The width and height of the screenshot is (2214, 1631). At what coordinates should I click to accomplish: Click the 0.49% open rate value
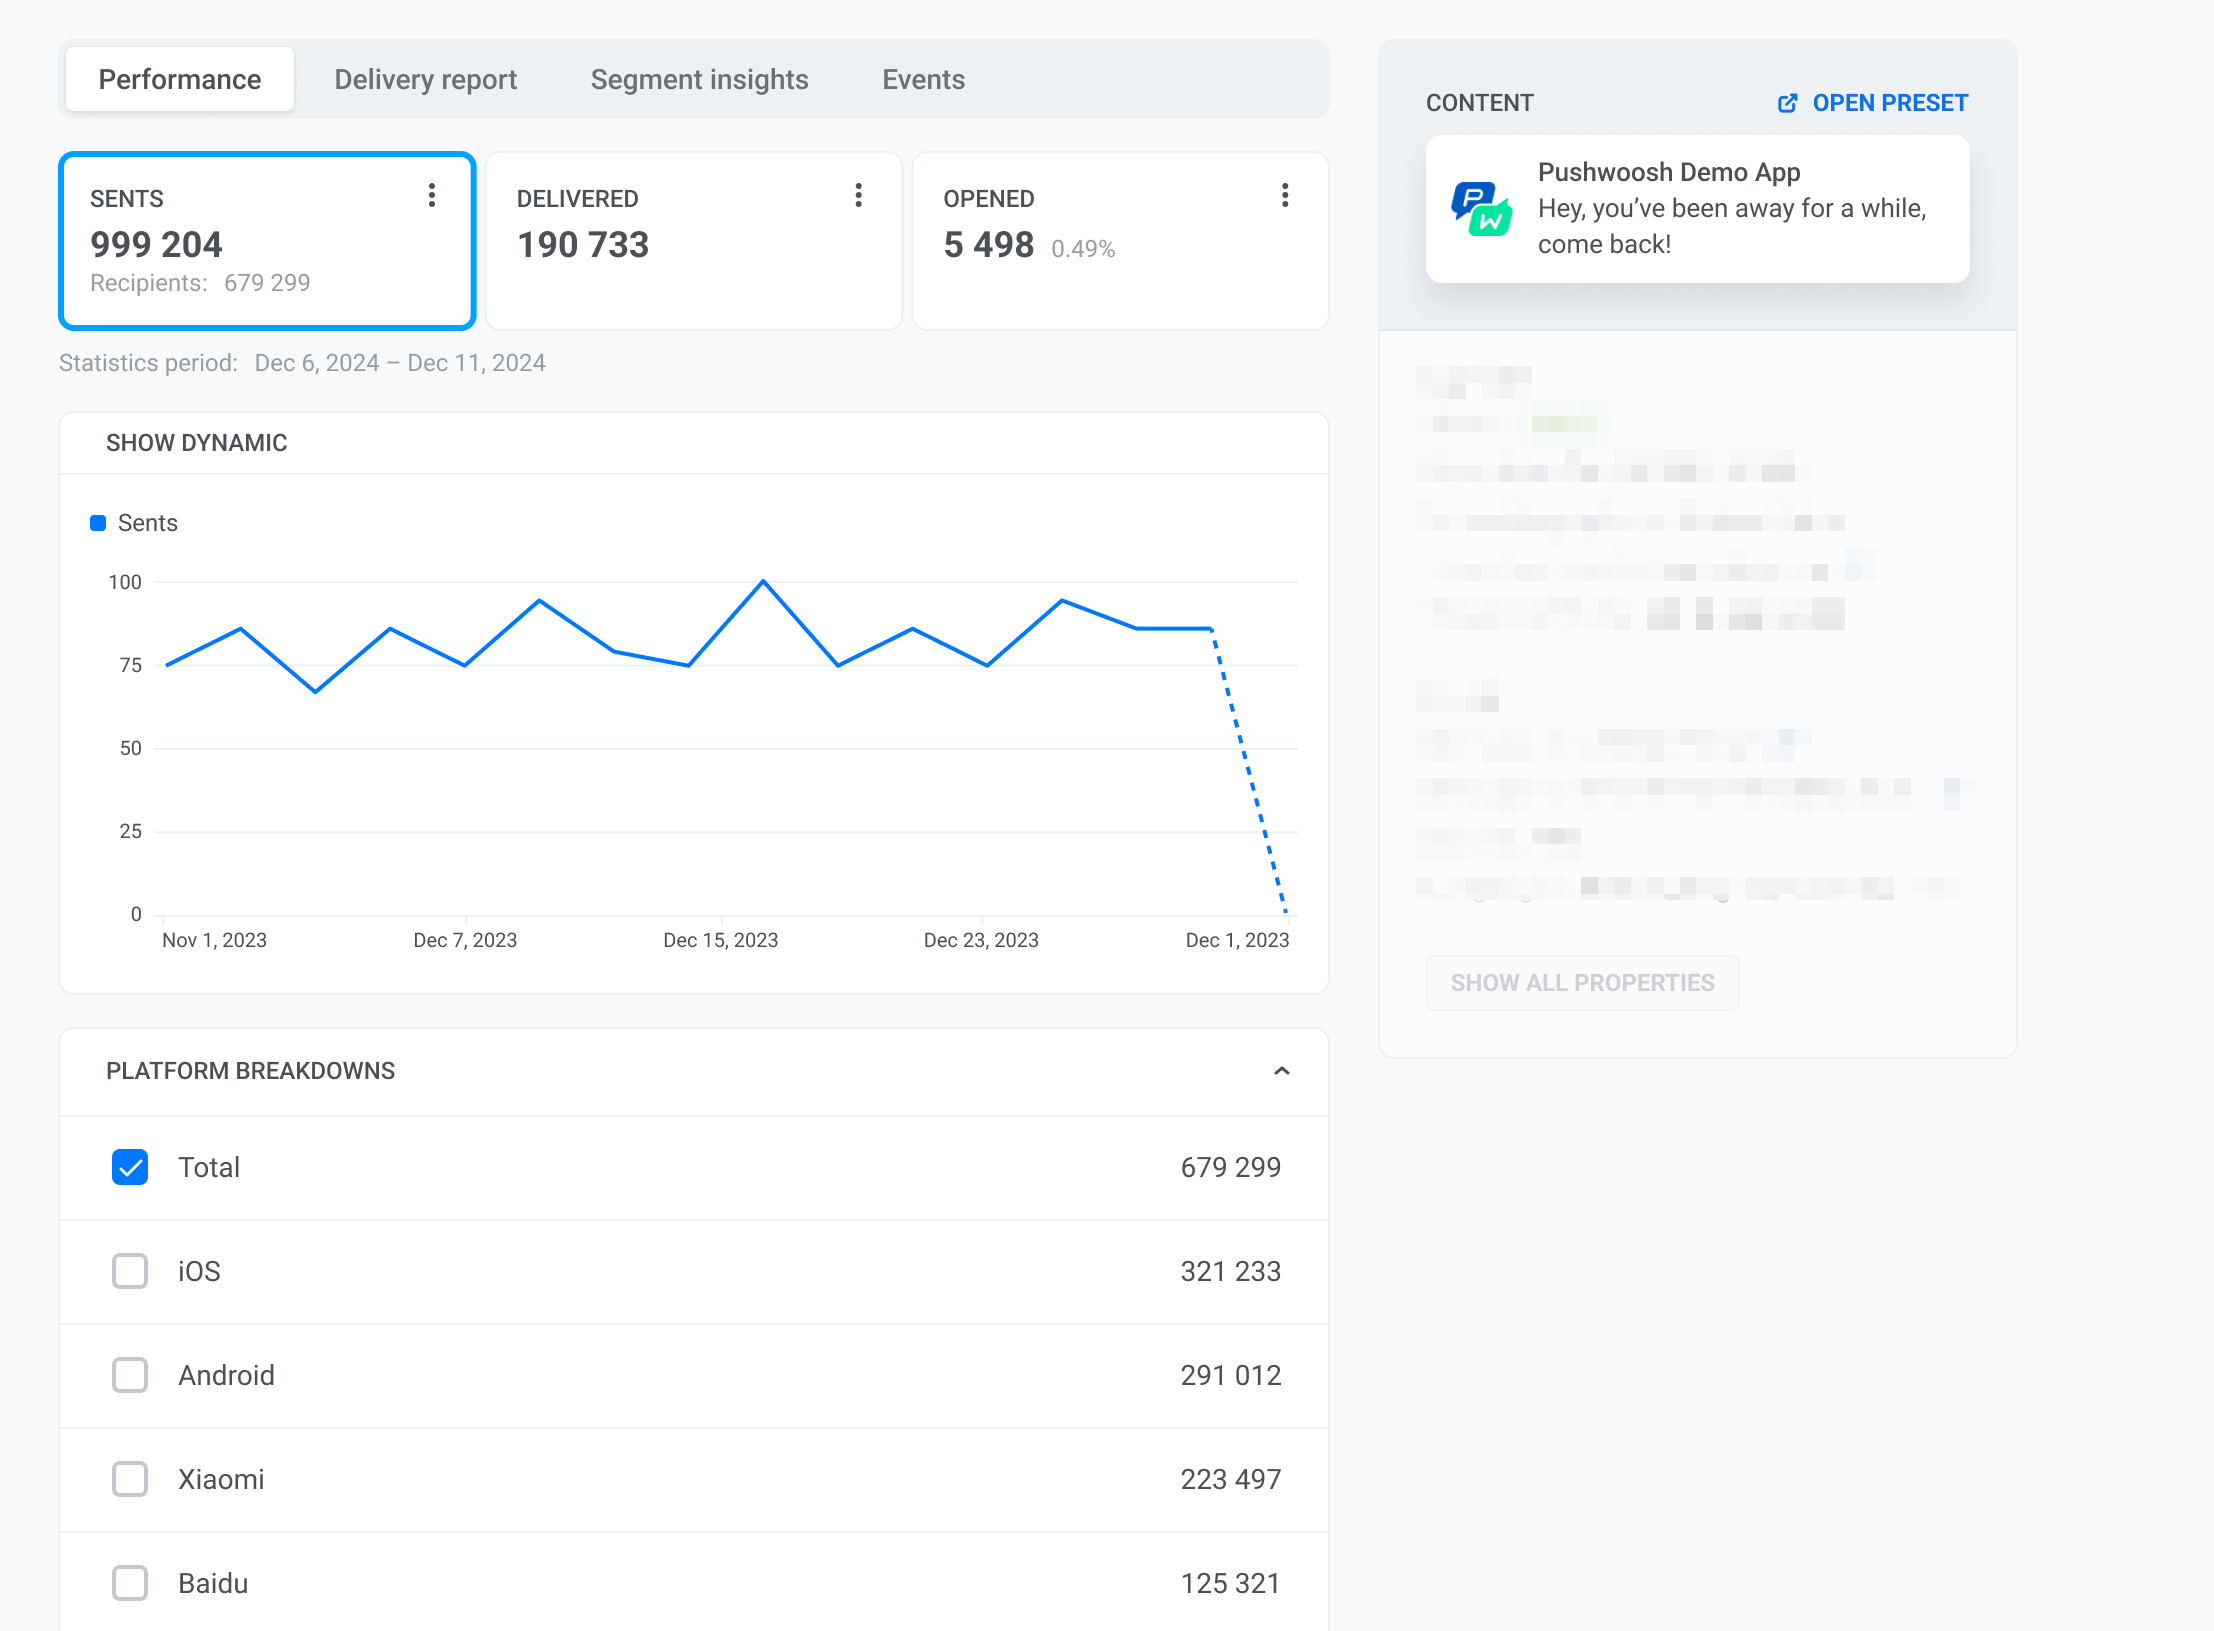click(x=1083, y=249)
